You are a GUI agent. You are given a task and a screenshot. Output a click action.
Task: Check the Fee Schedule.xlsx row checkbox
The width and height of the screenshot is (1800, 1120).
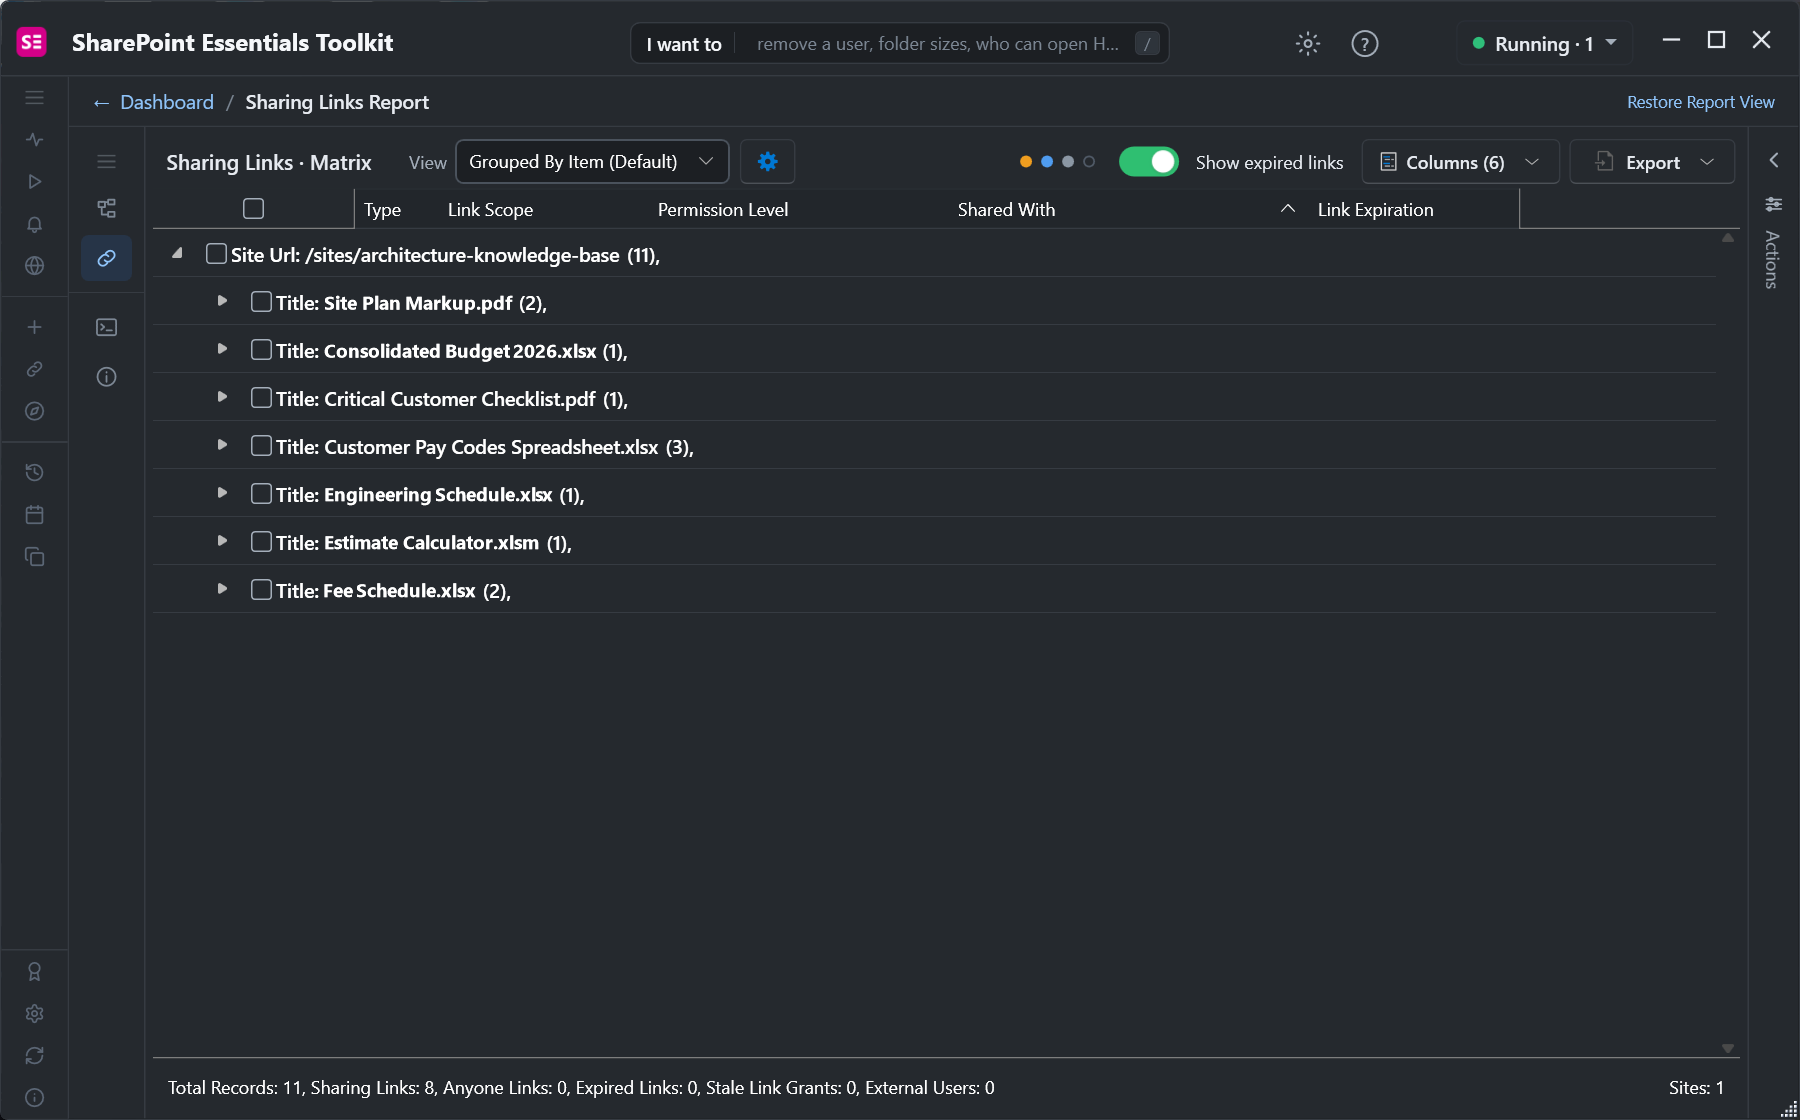(261, 590)
